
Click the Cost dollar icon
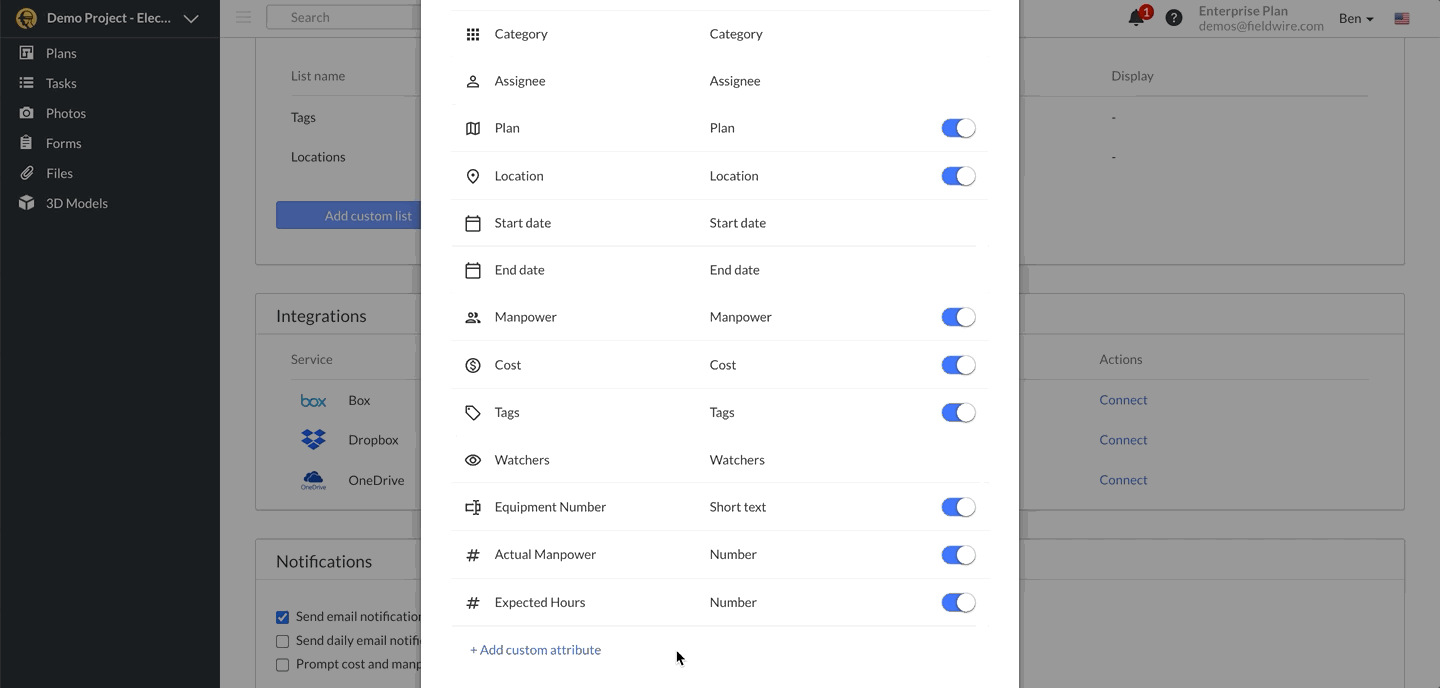(473, 365)
